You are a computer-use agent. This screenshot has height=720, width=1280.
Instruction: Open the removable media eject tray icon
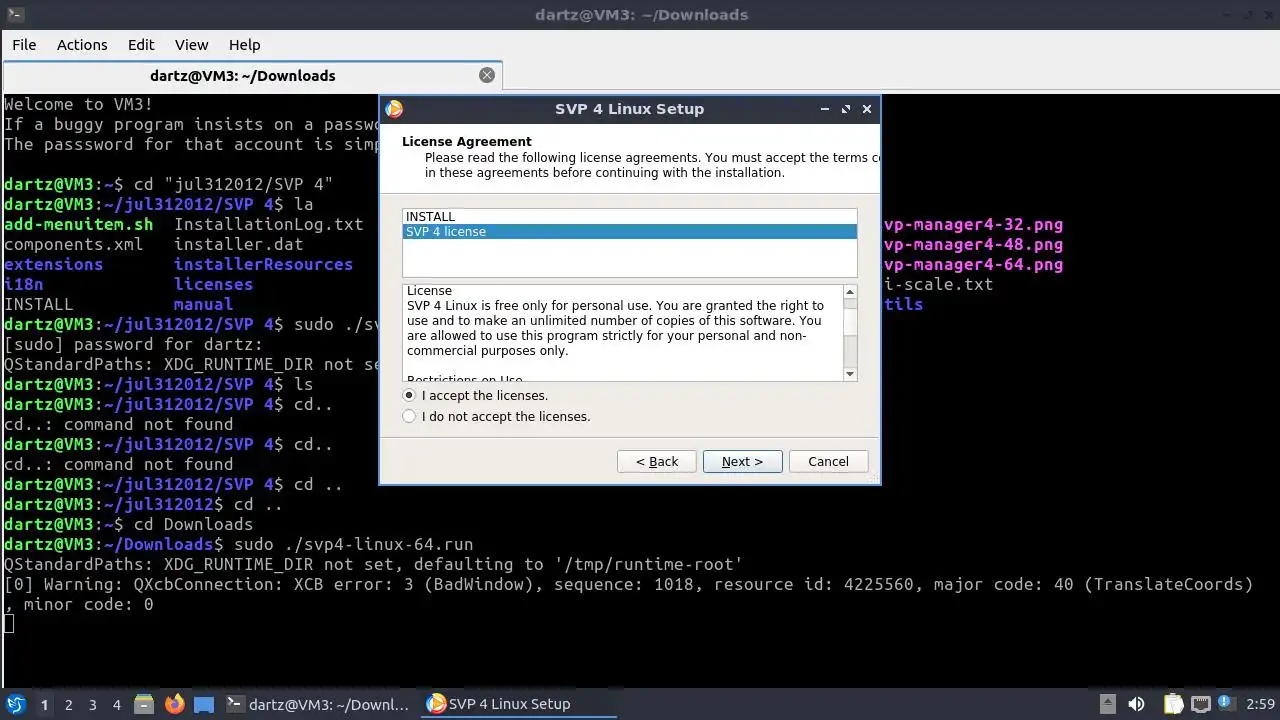click(x=1107, y=704)
